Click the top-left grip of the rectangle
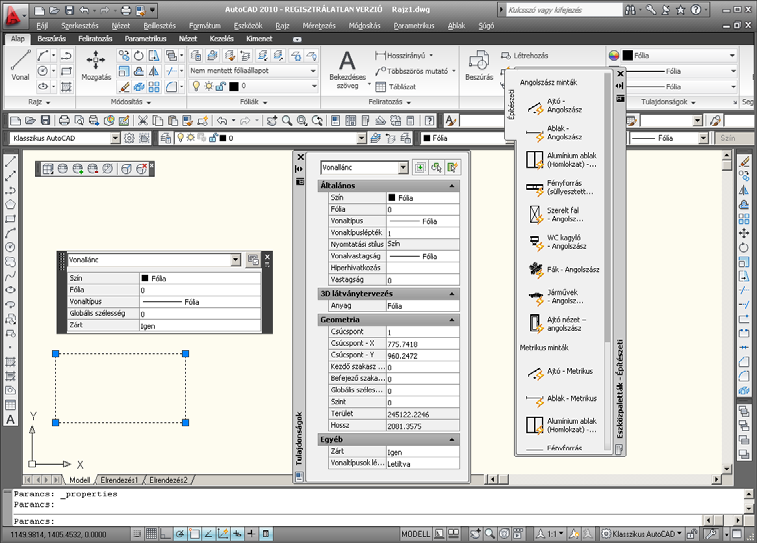757x543 pixels. coord(56,354)
